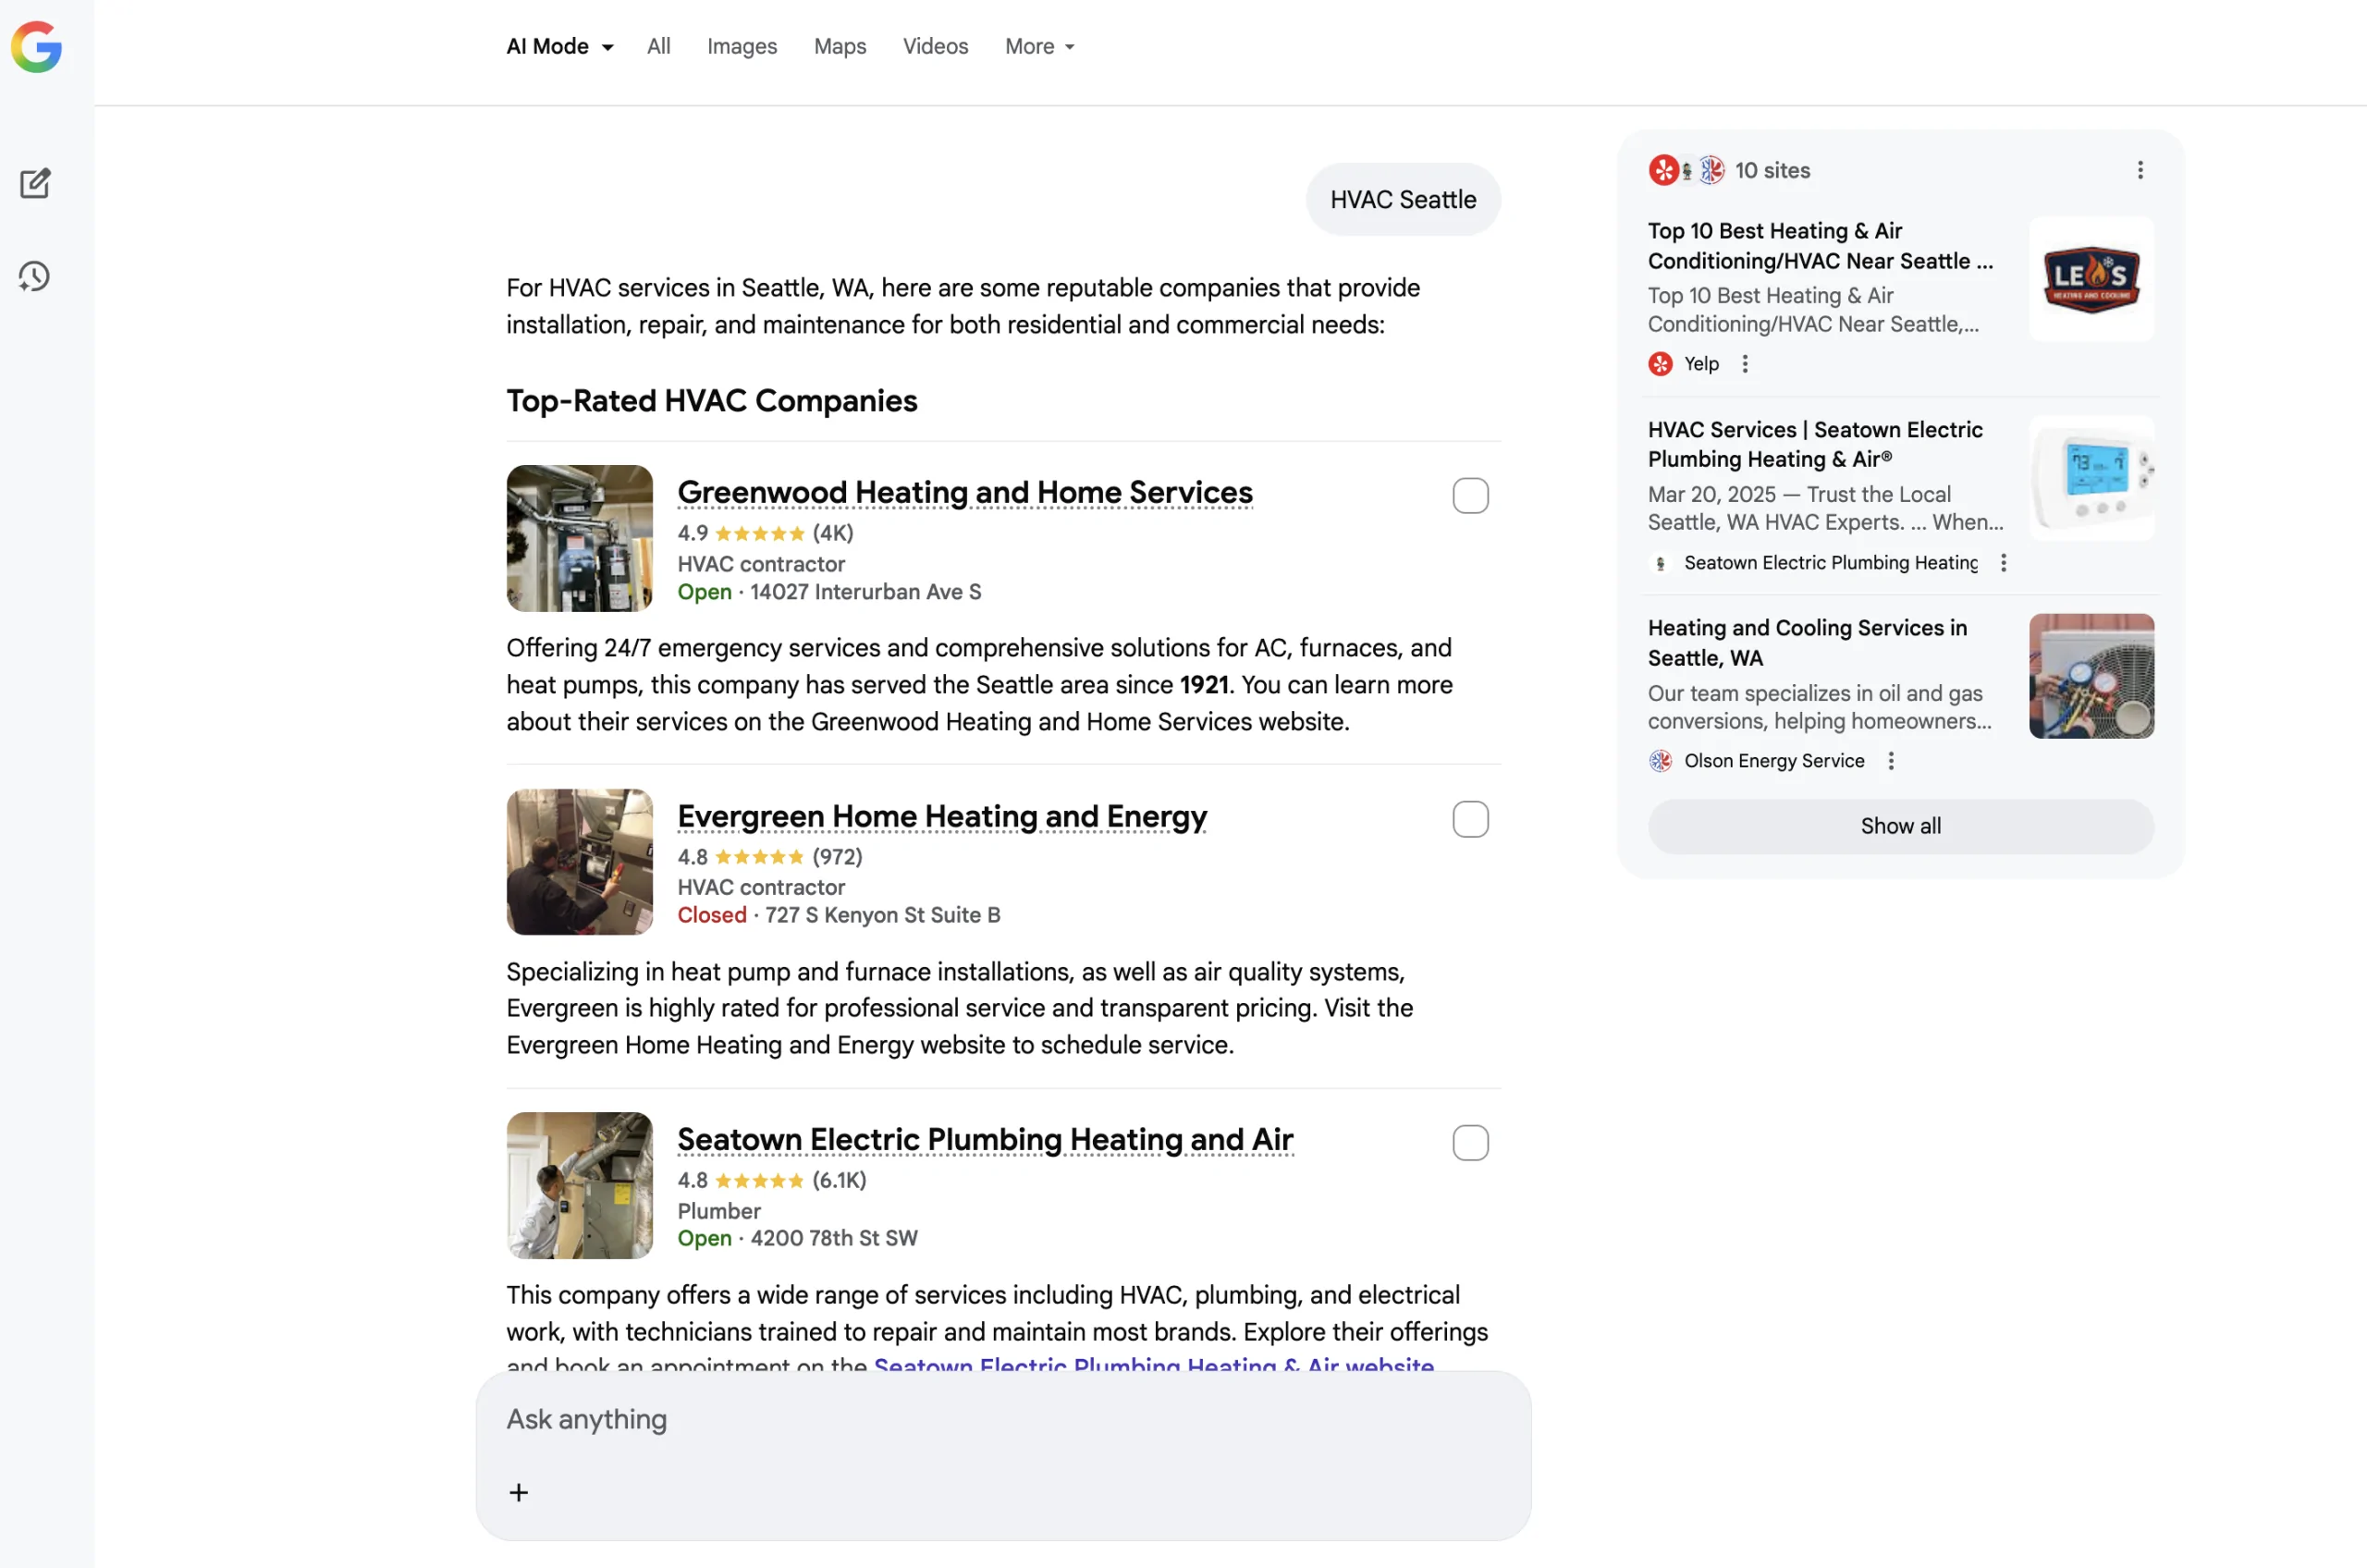Screen dimensions: 2367x1568
Task: Switch to the Videos tab
Action: click(935, 46)
